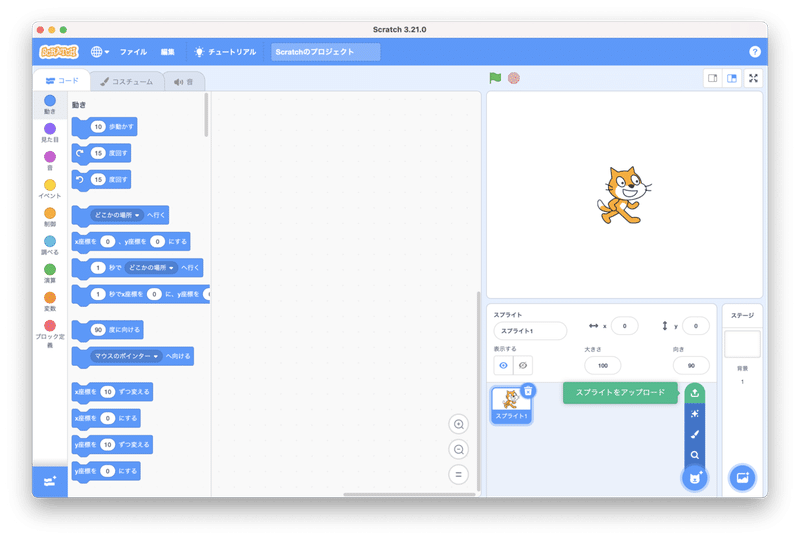800x540 pixels.
Task: Click the upload sprite icon
Action: (694, 393)
